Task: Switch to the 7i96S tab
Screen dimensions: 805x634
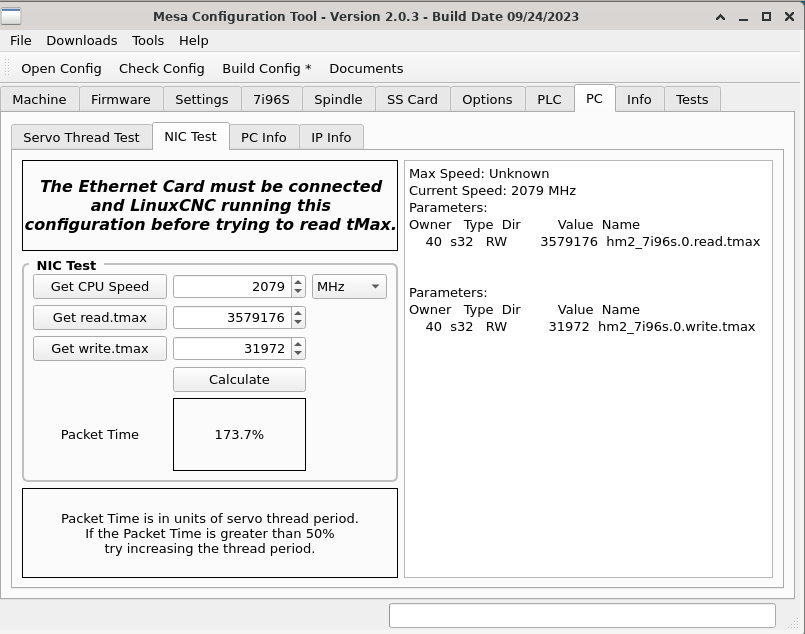Action: click(272, 99)
